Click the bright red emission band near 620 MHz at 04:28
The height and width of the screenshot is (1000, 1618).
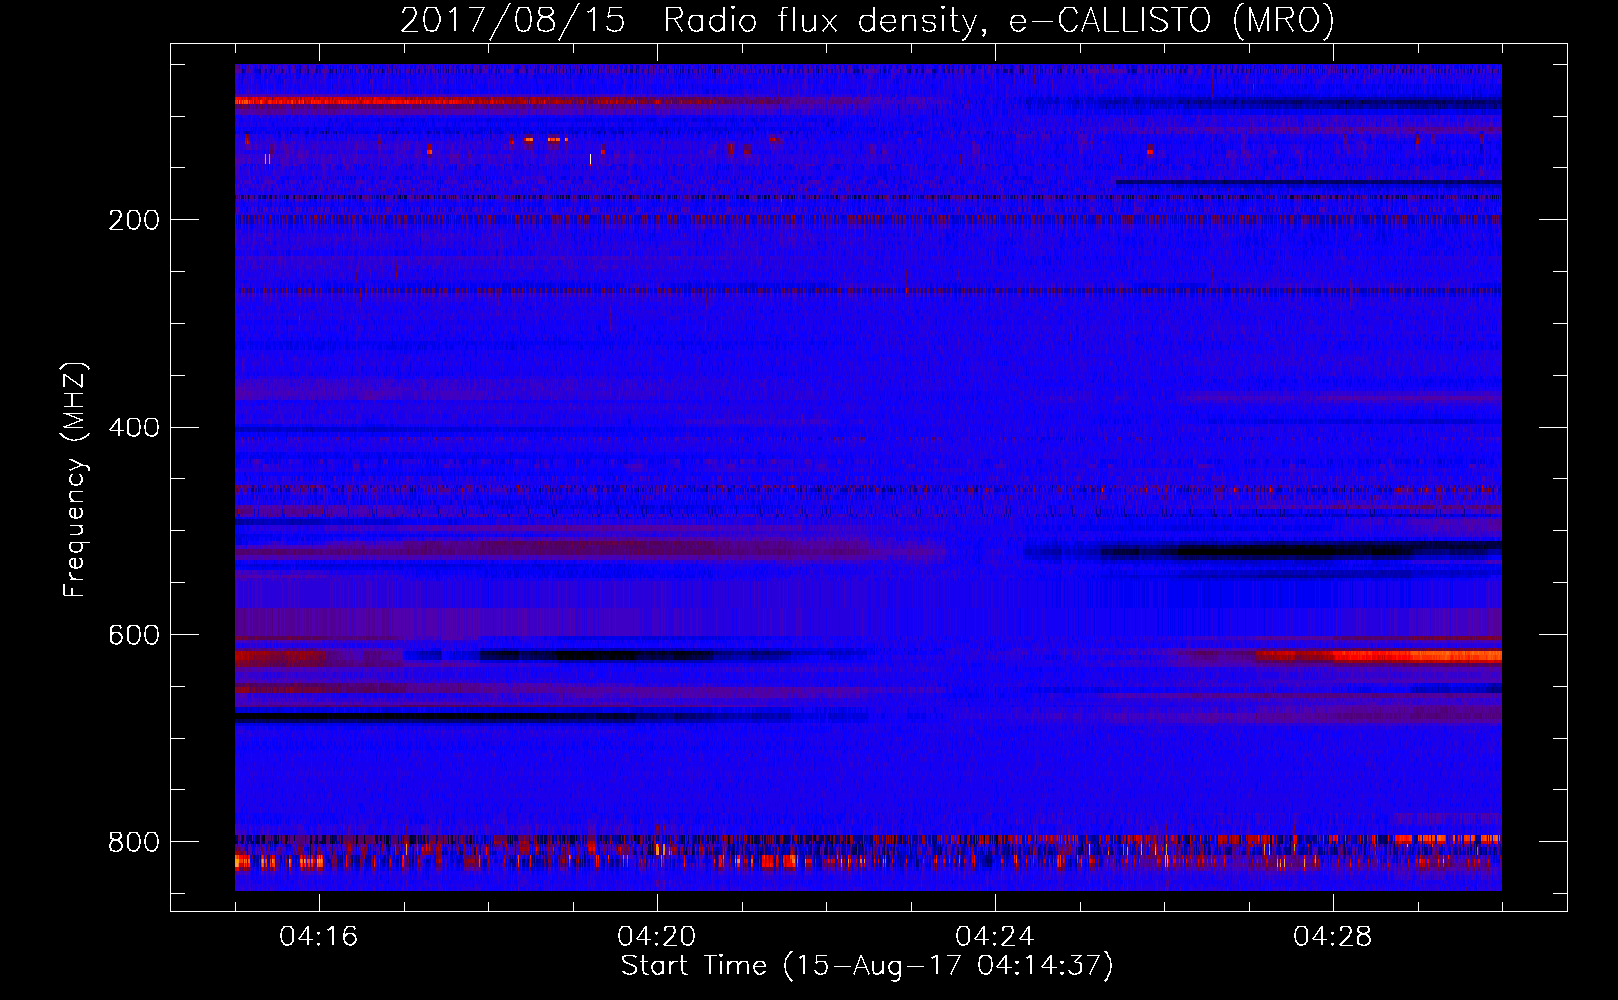[1380, 656]
